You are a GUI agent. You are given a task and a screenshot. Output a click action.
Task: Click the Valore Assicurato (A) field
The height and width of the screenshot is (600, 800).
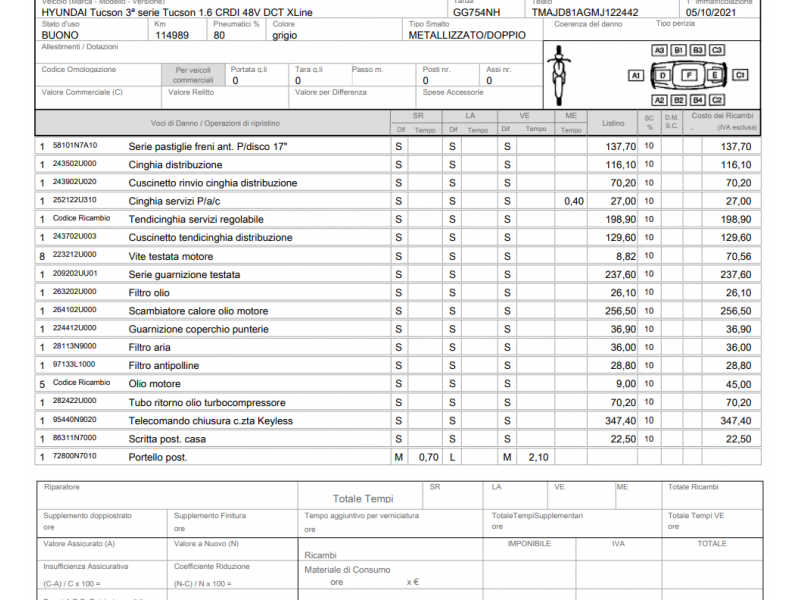click(102, 549)
